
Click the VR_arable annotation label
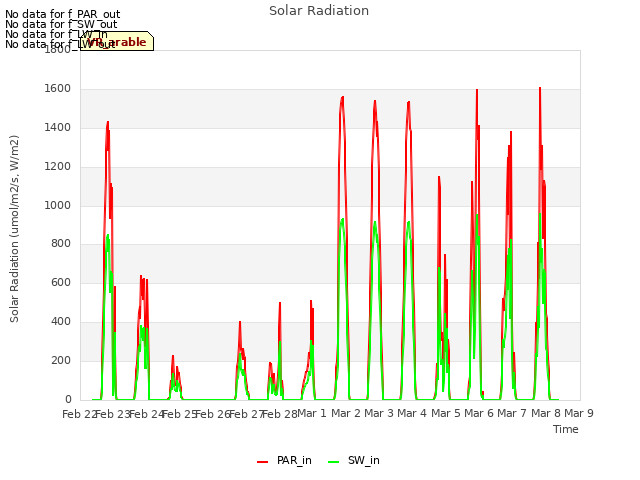pos(117,42)
